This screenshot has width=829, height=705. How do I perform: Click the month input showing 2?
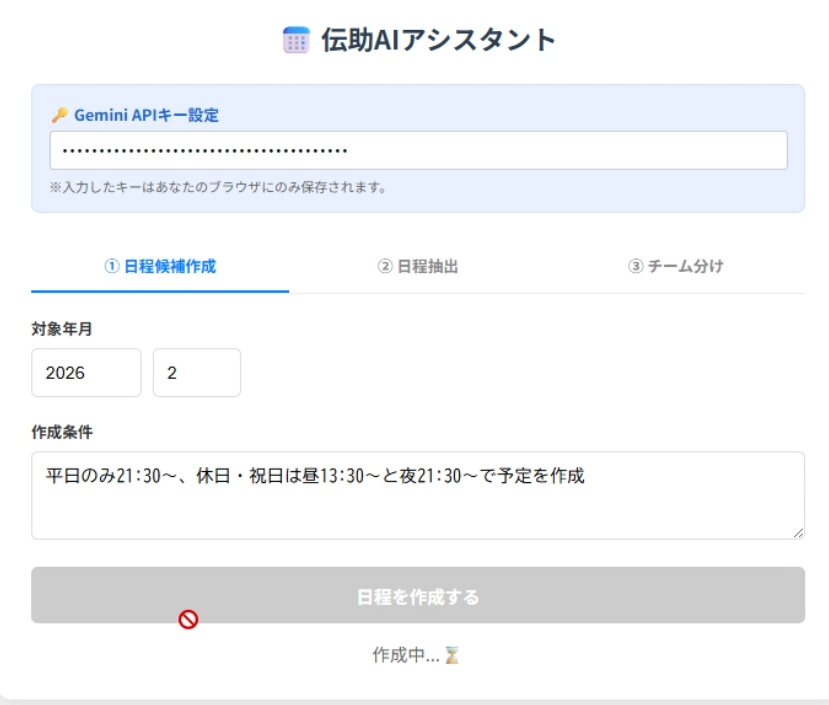pyautogui.click(x=196, y=372)
